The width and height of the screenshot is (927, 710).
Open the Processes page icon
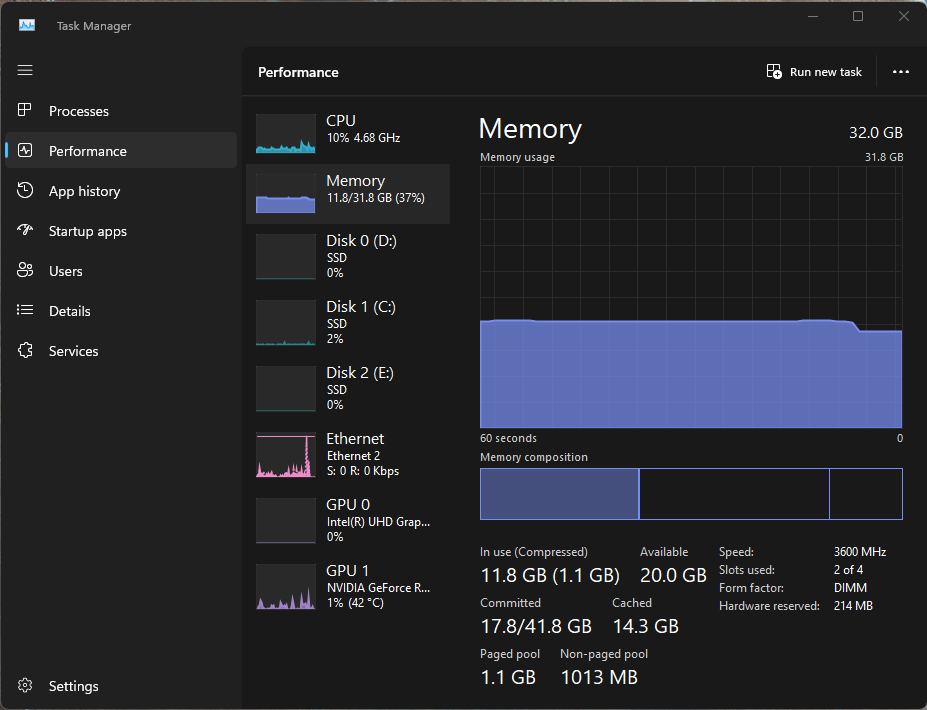pyautogui.click(x=26, y=111)
